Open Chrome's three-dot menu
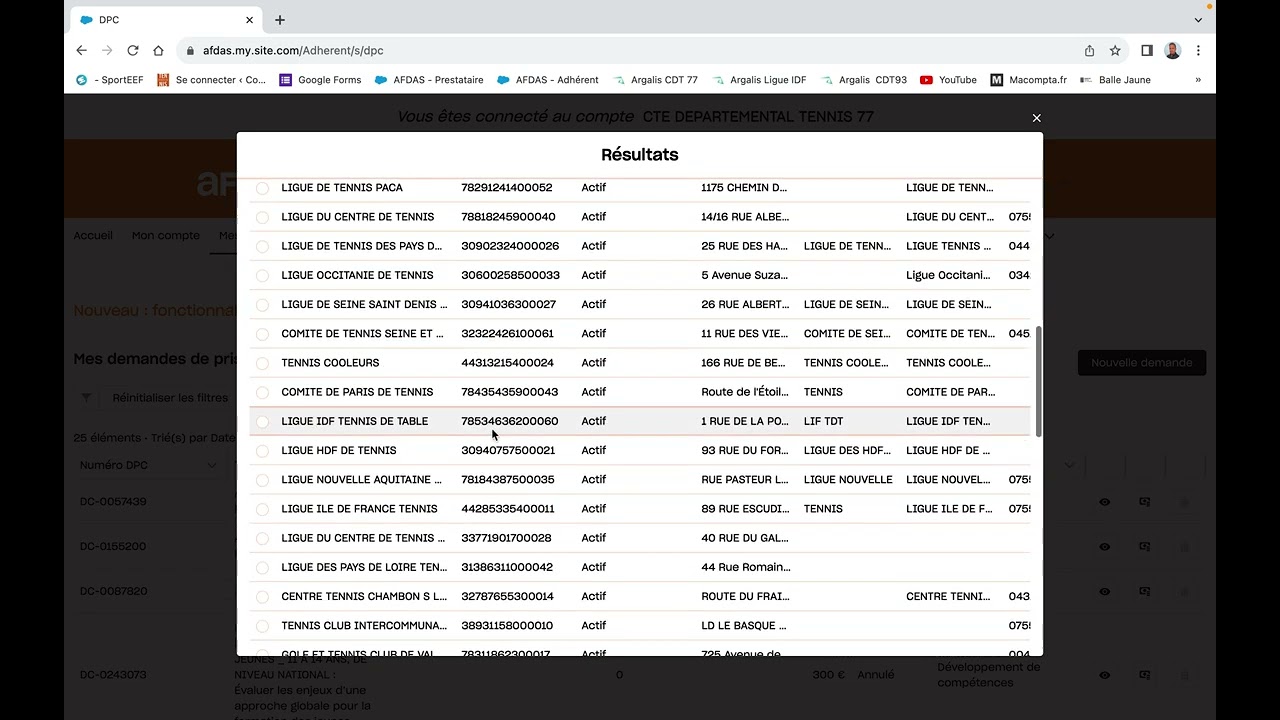1280x720 pixels. 1198,50
